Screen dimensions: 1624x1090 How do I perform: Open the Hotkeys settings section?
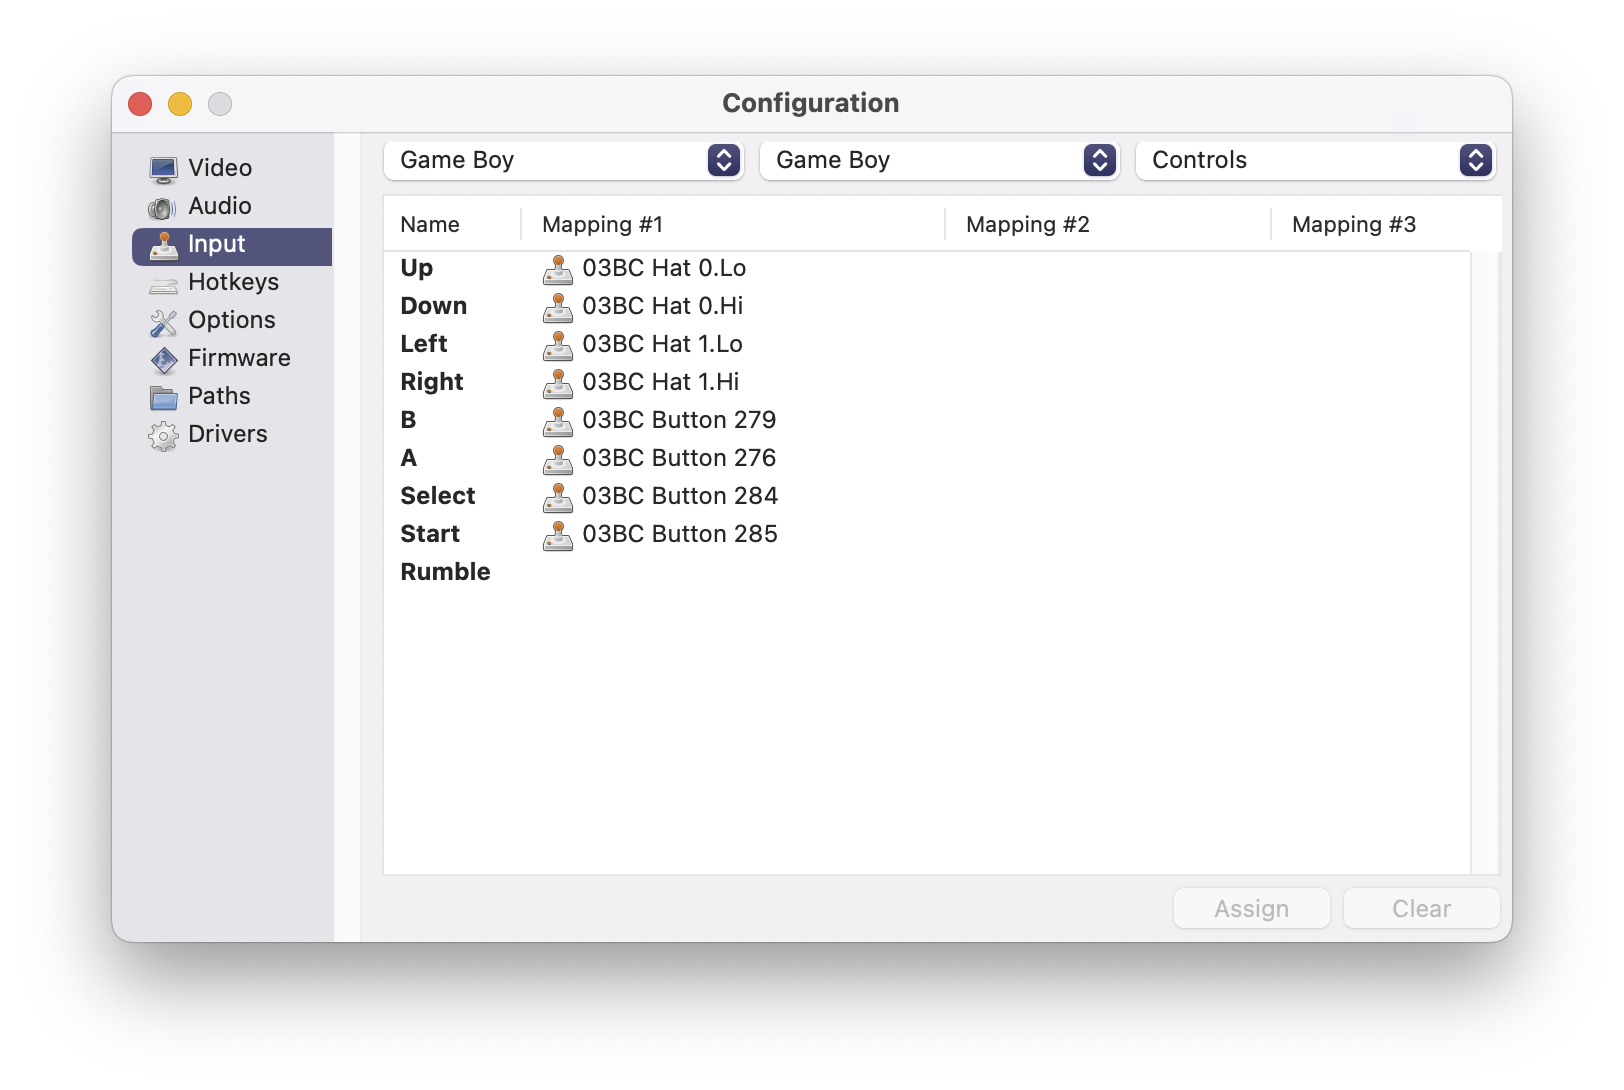pos(233,282)
